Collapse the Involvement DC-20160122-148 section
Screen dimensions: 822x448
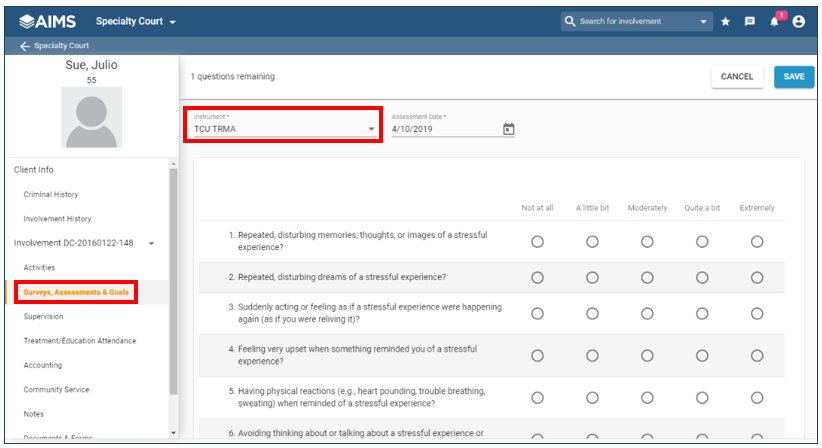tap(151, 243)
